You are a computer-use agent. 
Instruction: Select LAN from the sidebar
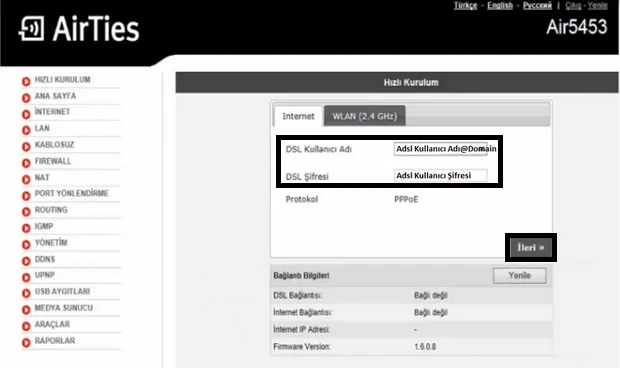[42, 128]
